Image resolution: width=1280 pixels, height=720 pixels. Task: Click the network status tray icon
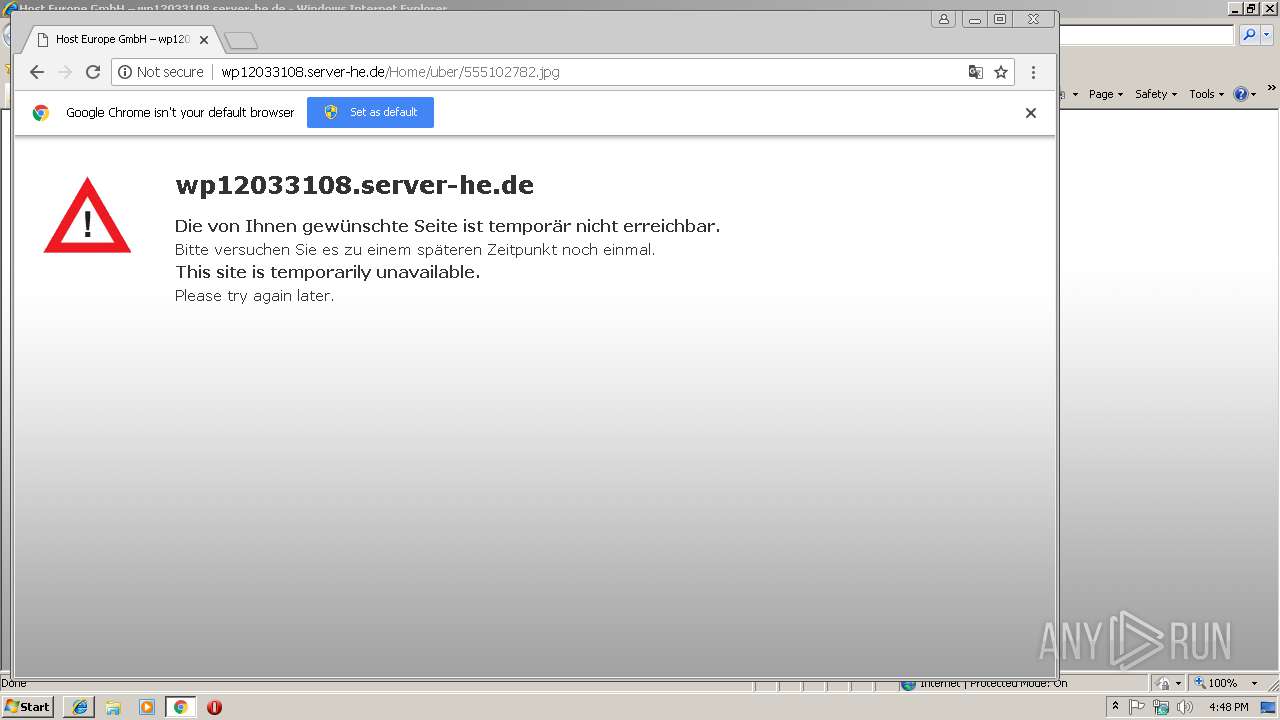tap(1161, 707)
